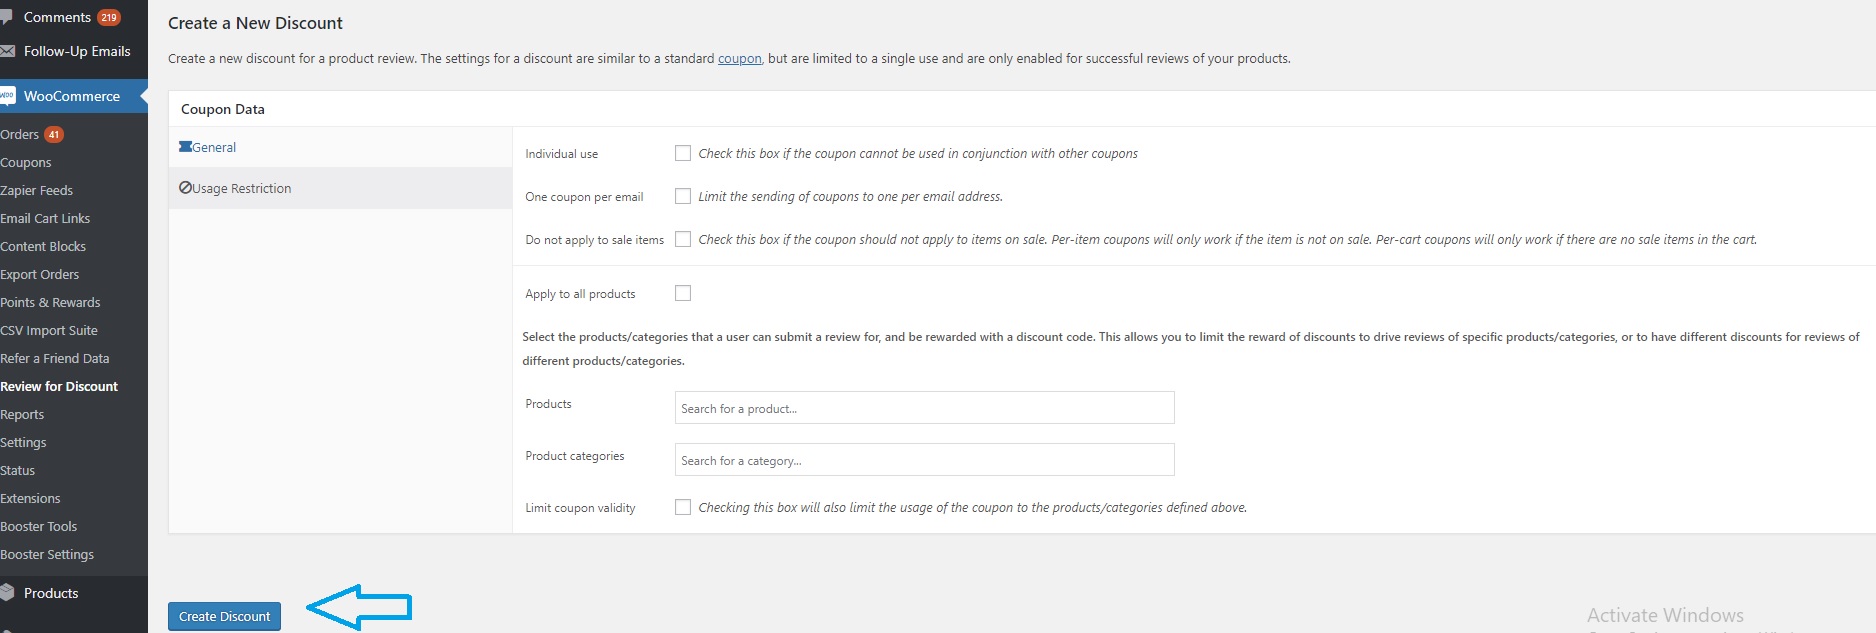Click the Comments speech bubble icon
Viewport: 1876px width, 633px height.
pyautogui.click(x=6, y=17)
